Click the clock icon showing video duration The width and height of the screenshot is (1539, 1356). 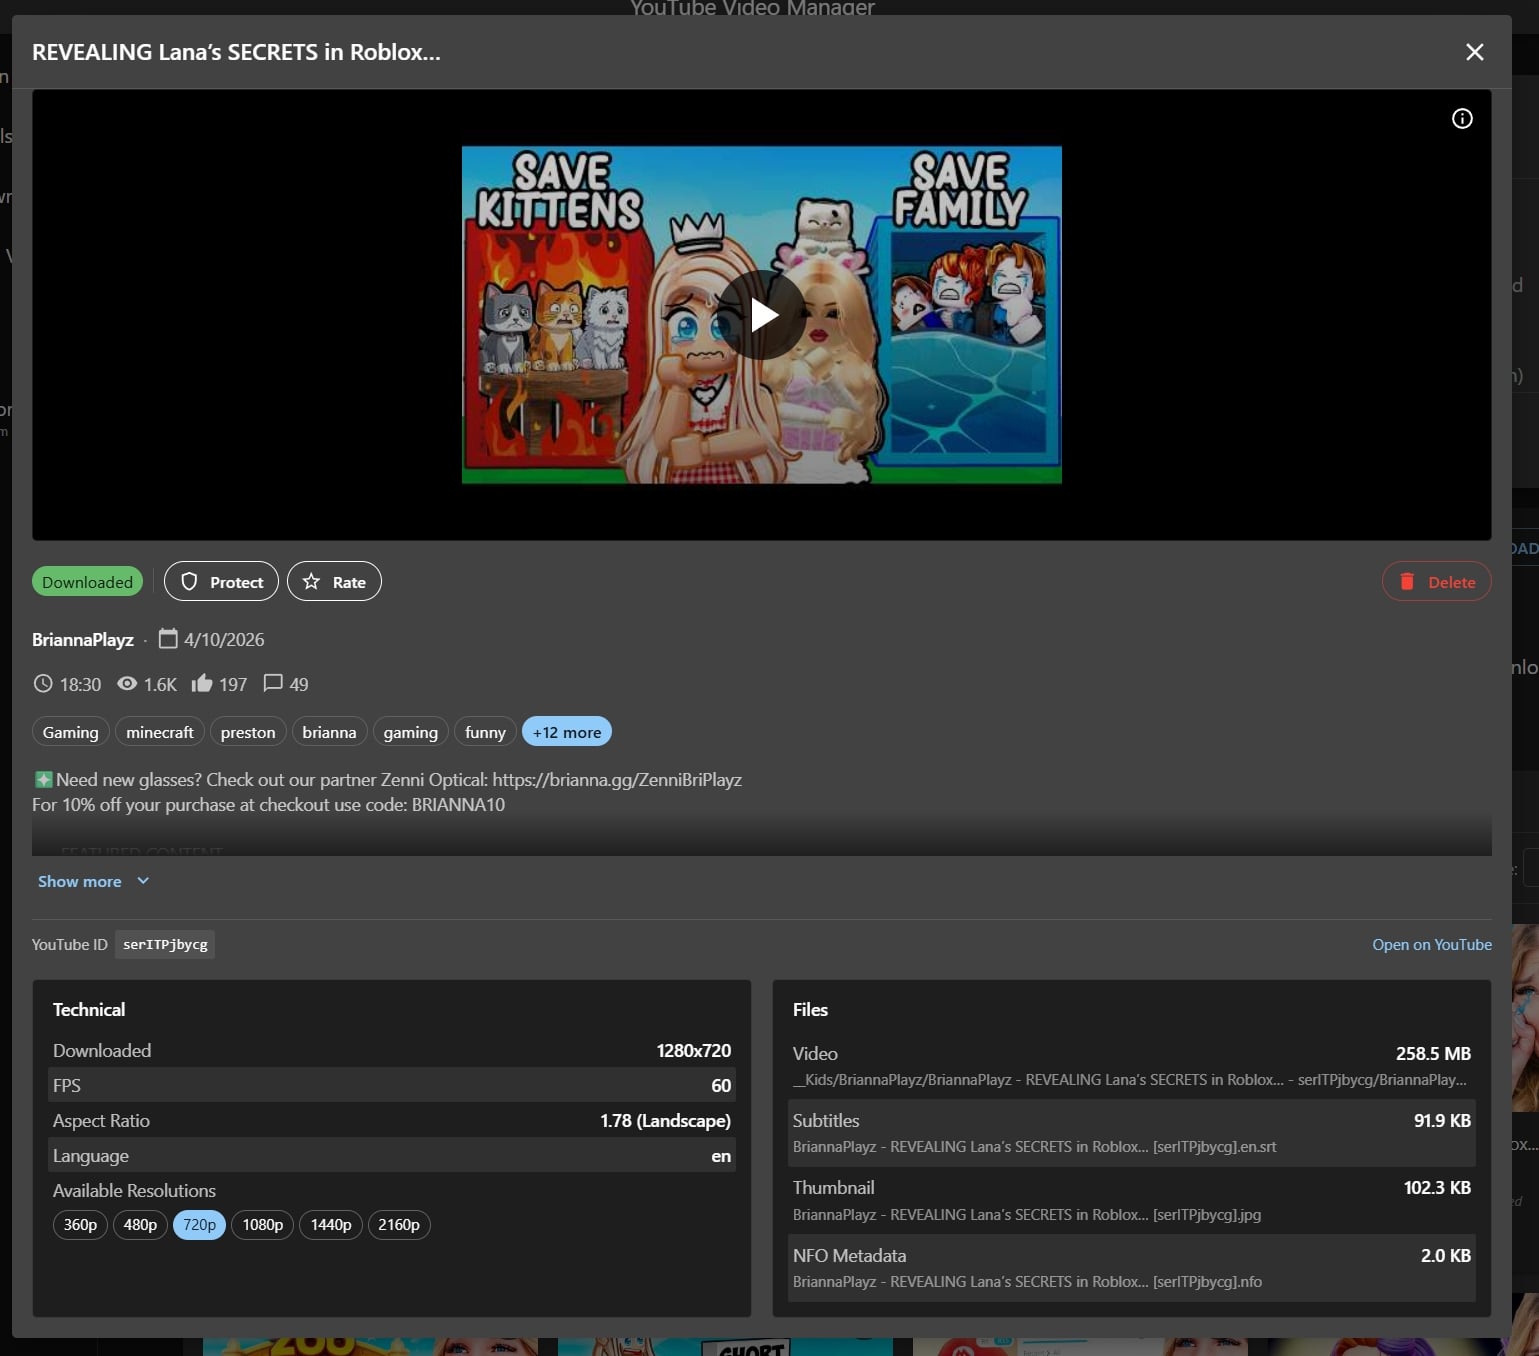(42, 684)
